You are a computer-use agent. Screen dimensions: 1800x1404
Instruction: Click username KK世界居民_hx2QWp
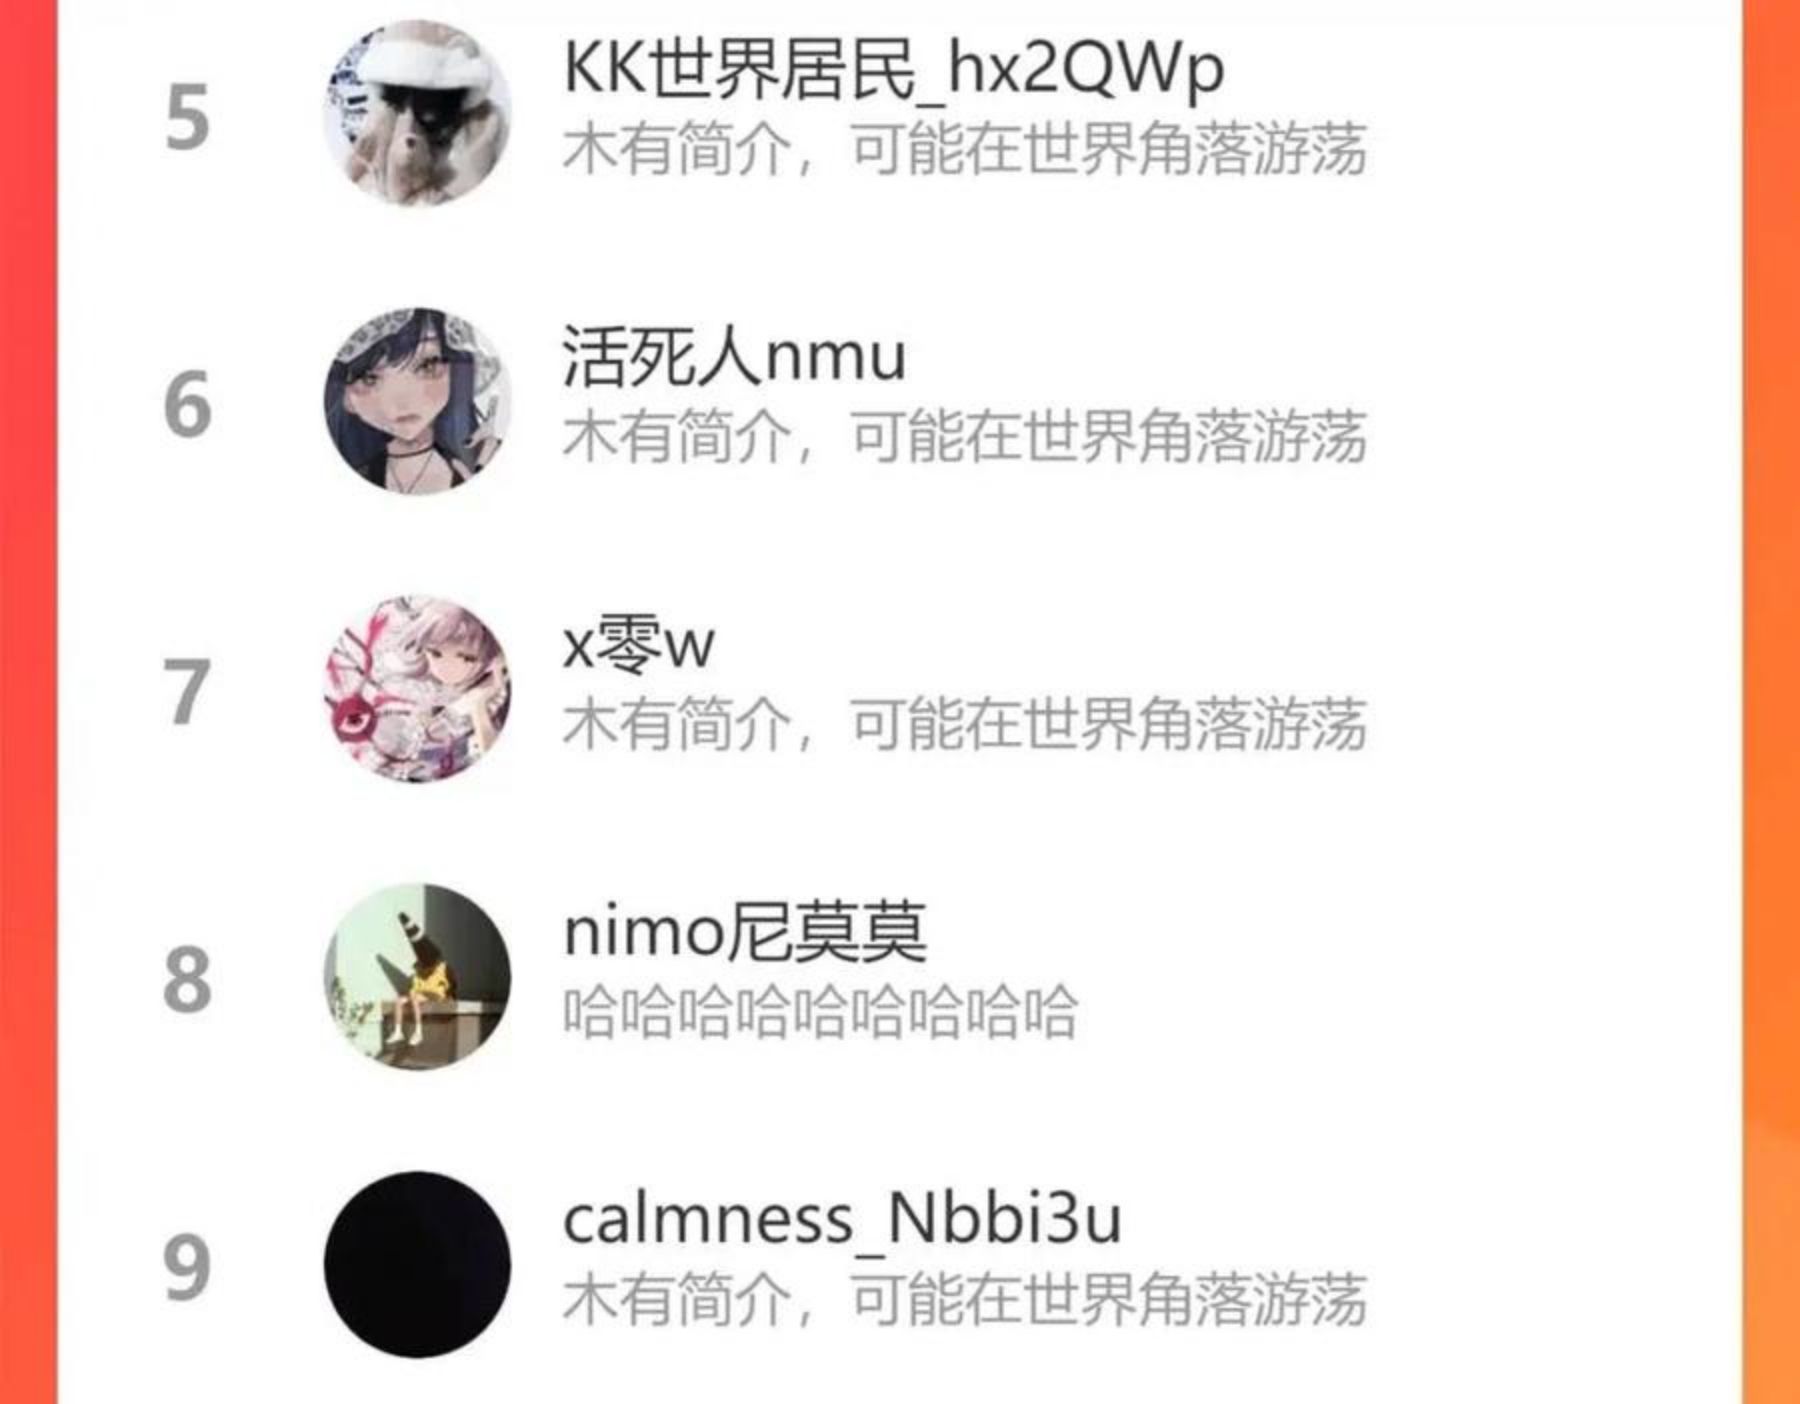click(x=893, y=70)
